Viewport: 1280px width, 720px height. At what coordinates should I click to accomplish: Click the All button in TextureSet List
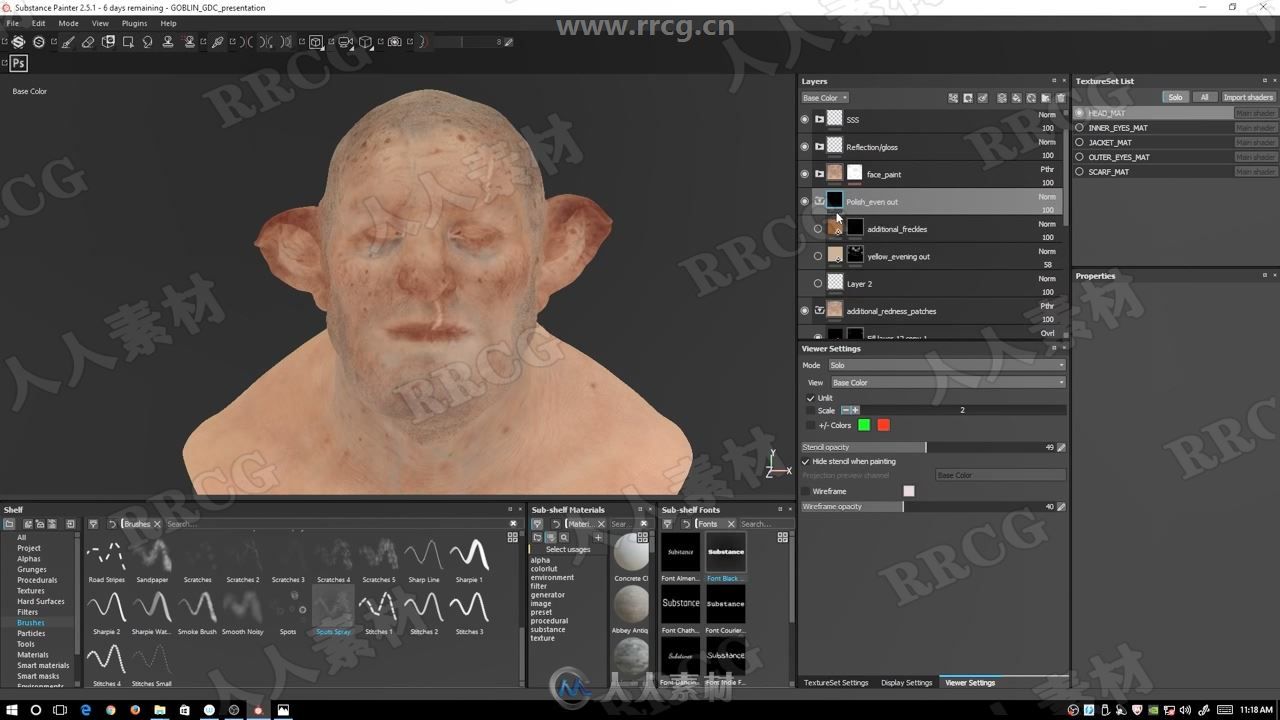(x=1204, y=97)
